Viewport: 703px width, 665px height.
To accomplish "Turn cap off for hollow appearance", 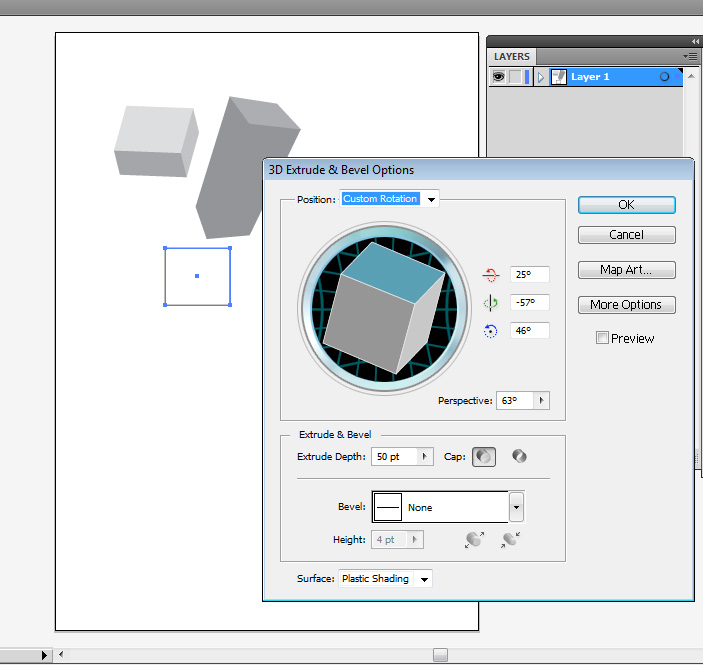I will tap(519, 457).
